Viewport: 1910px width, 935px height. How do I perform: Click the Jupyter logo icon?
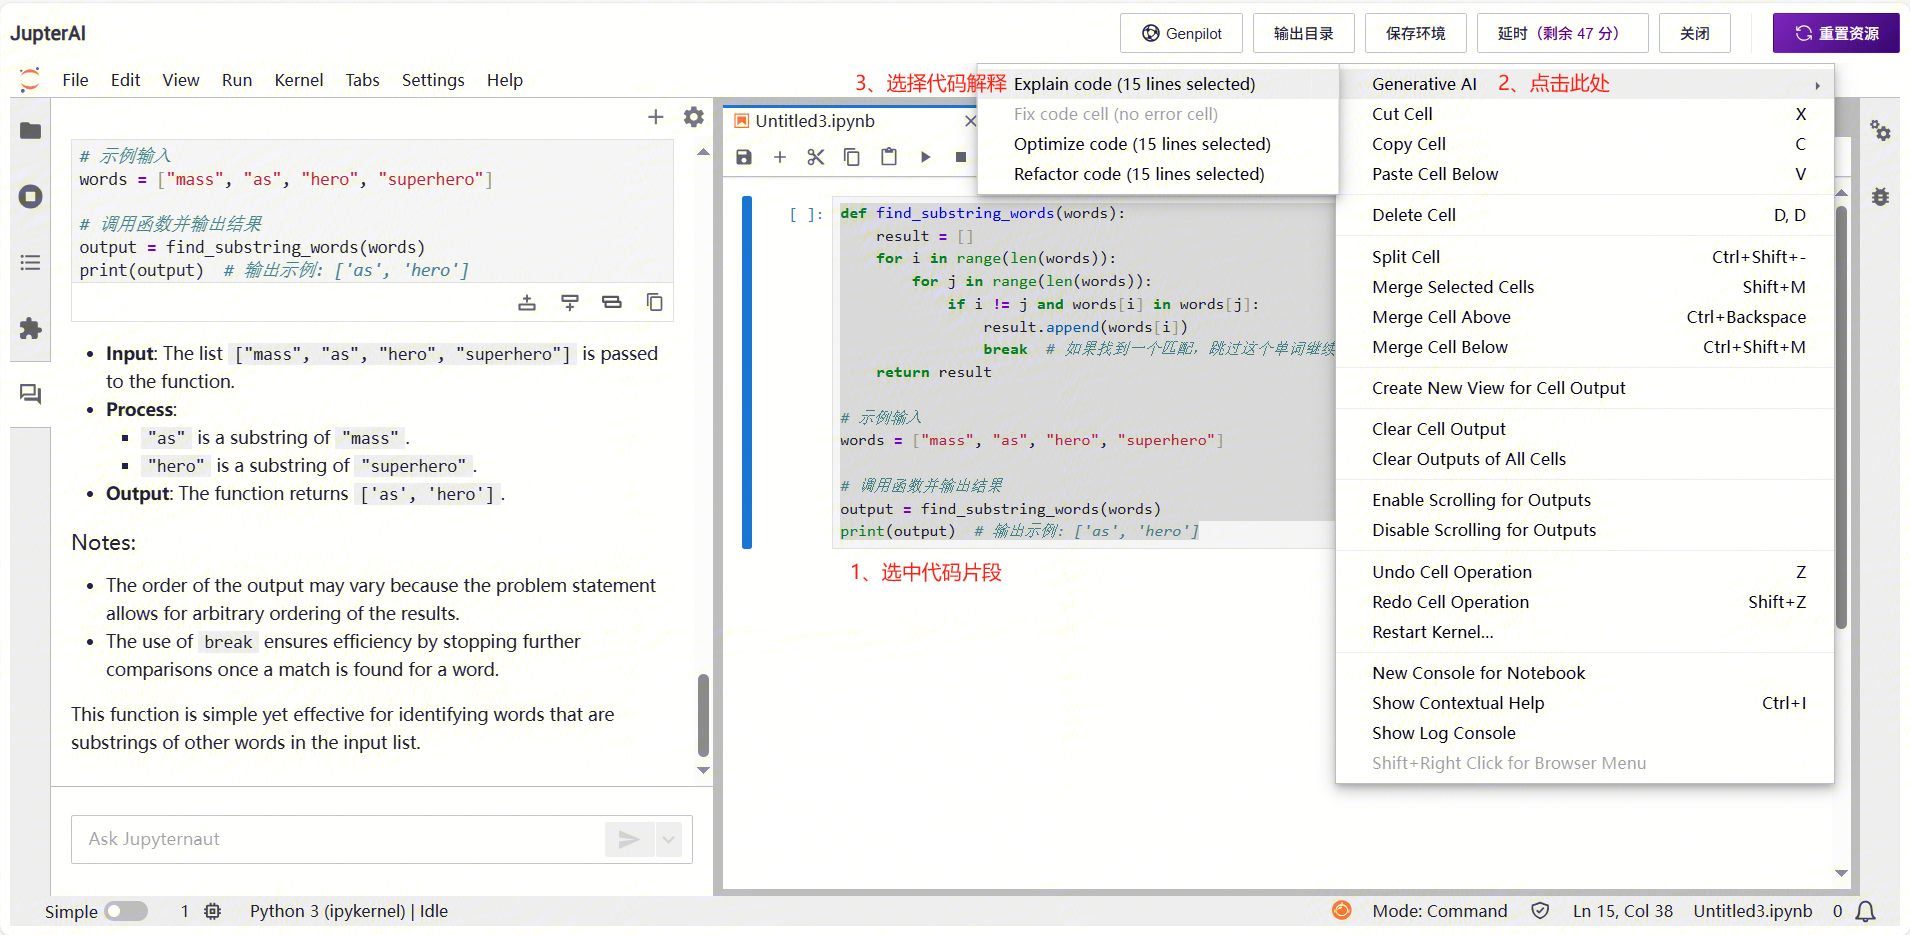[30, 80]
